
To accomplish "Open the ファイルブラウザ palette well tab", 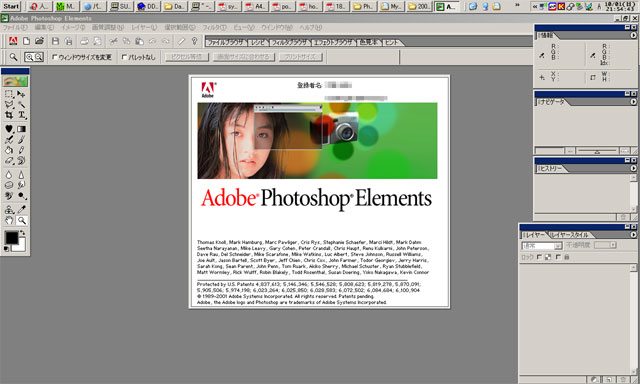I will coord(225,42).
